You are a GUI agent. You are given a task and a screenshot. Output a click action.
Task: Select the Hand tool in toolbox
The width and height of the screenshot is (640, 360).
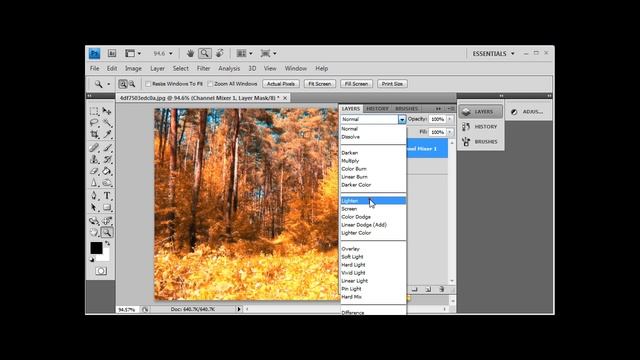pos(94,233)
